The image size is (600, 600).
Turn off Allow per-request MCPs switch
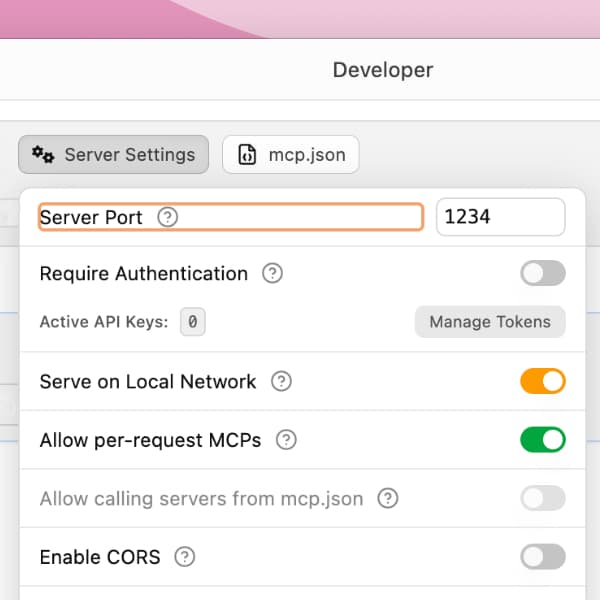tap(543, 440)
